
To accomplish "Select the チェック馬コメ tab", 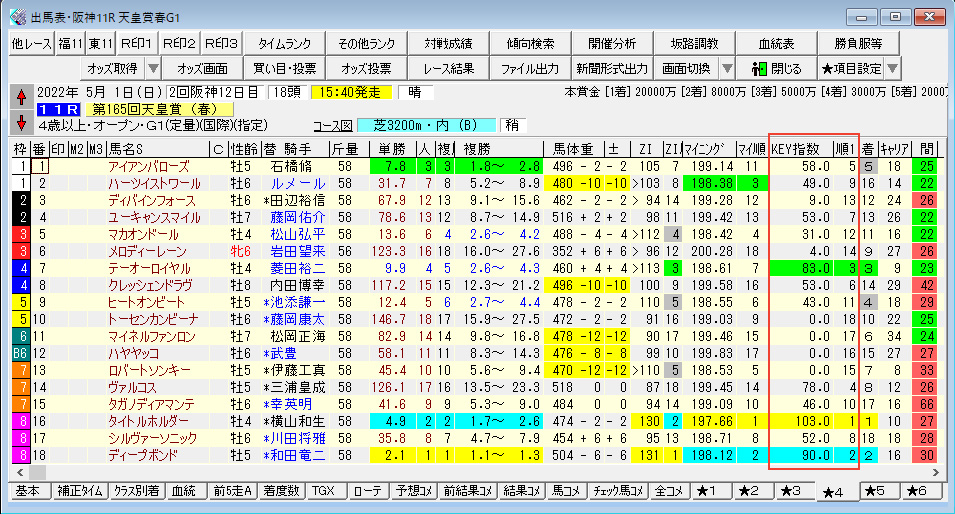I will tap(618, 491).
